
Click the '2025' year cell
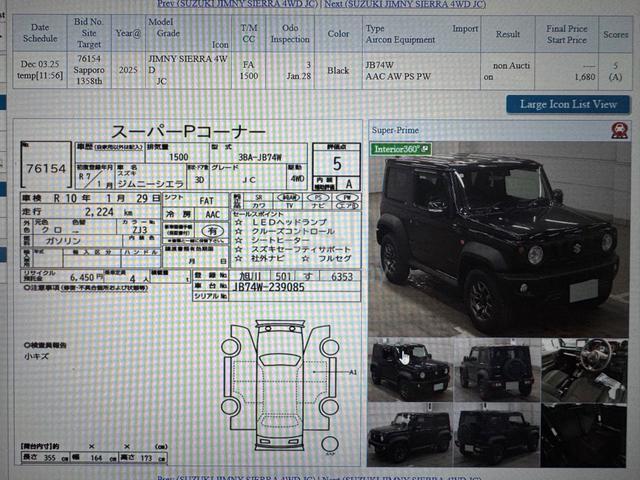128,70
